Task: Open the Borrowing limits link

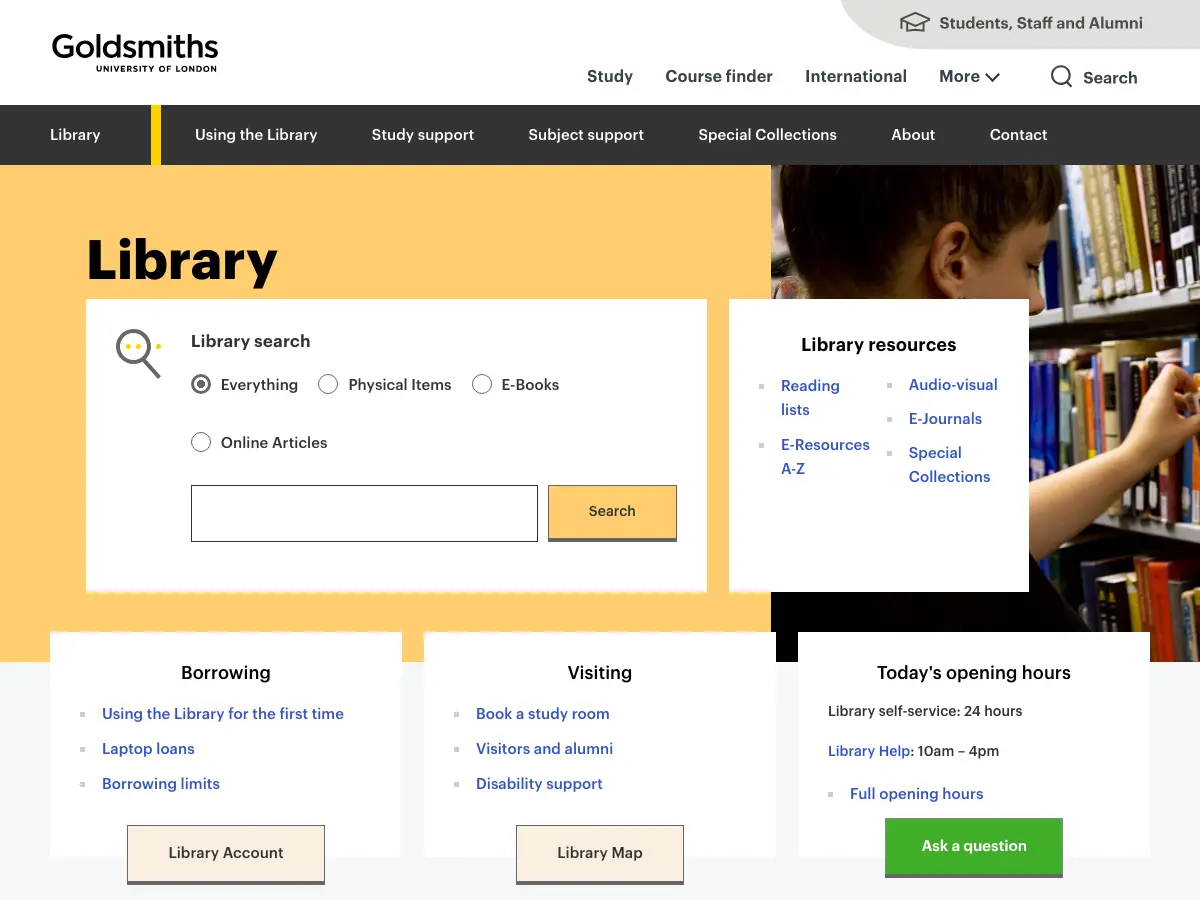Action: (x=161, y=783)
